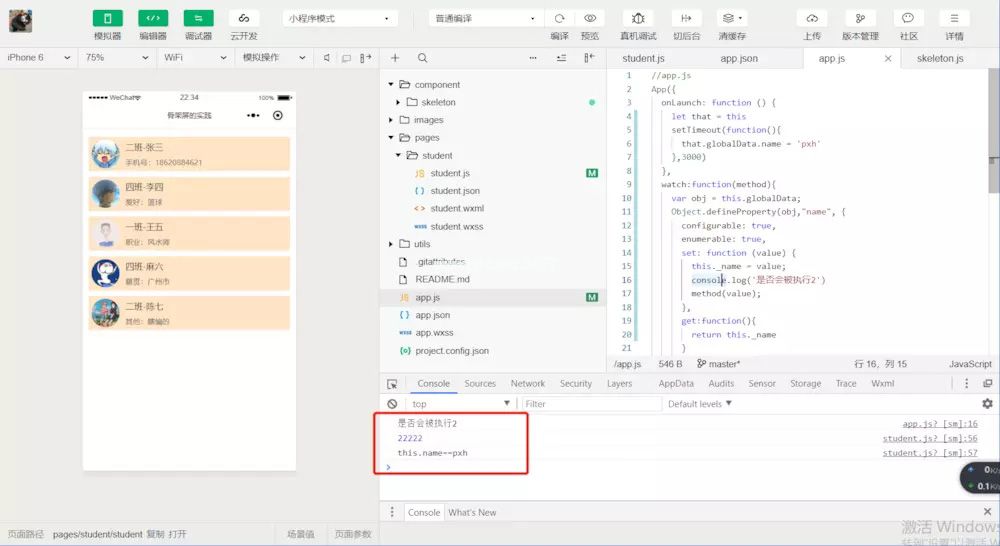Image resolution: width=1000 pixels, height=546 pixels.
Task: Click the element inspector icon in devtools
Action: point(392,384)
